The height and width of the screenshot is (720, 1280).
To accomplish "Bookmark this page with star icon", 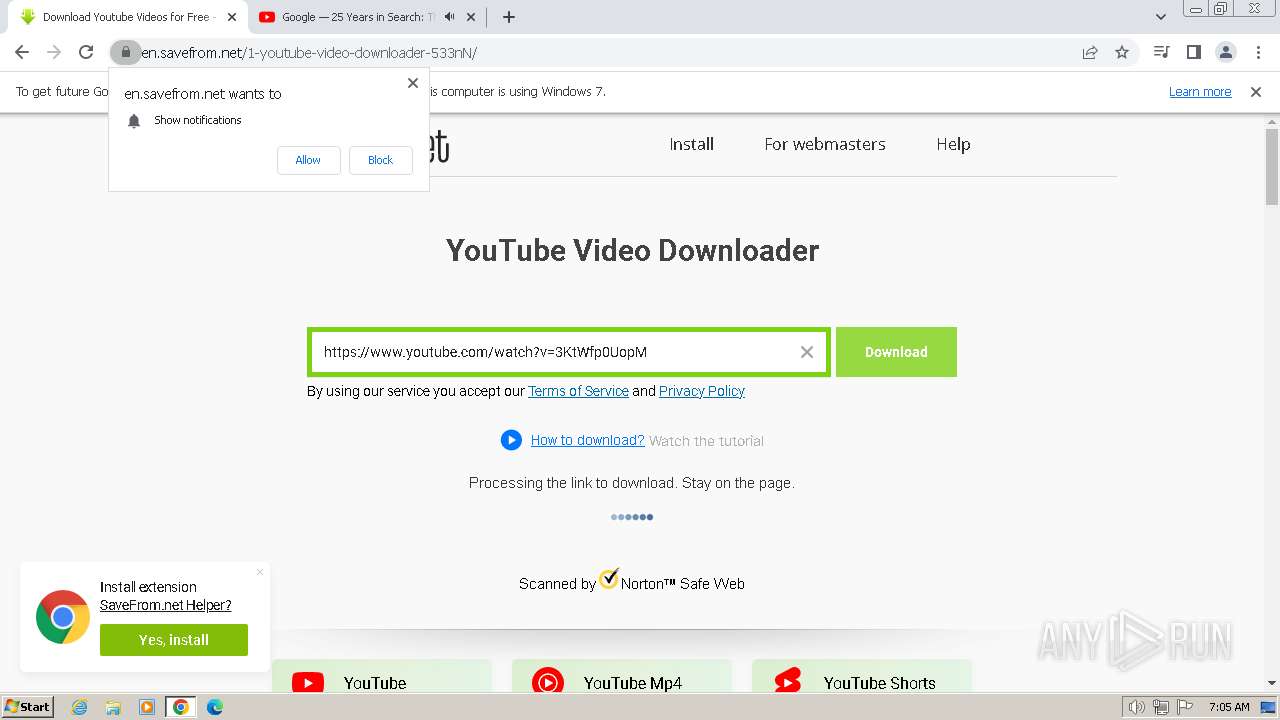I will [1122, 52].
